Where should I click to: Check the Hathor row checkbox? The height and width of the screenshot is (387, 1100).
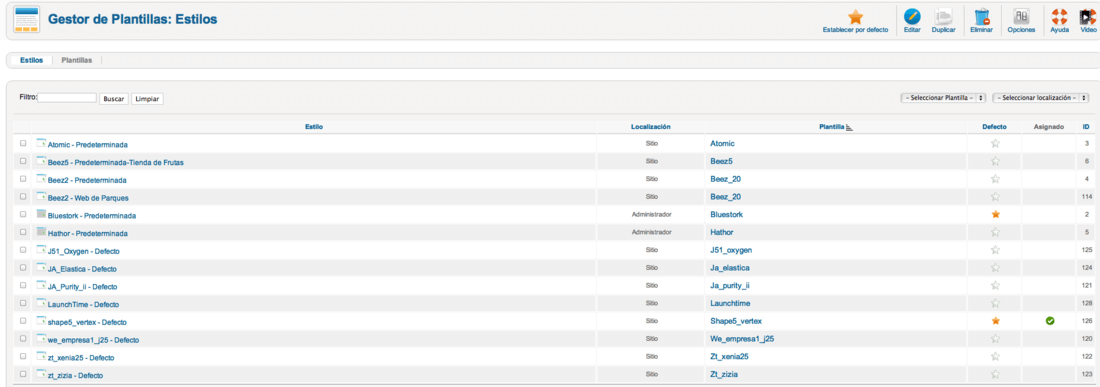(23, 232)
